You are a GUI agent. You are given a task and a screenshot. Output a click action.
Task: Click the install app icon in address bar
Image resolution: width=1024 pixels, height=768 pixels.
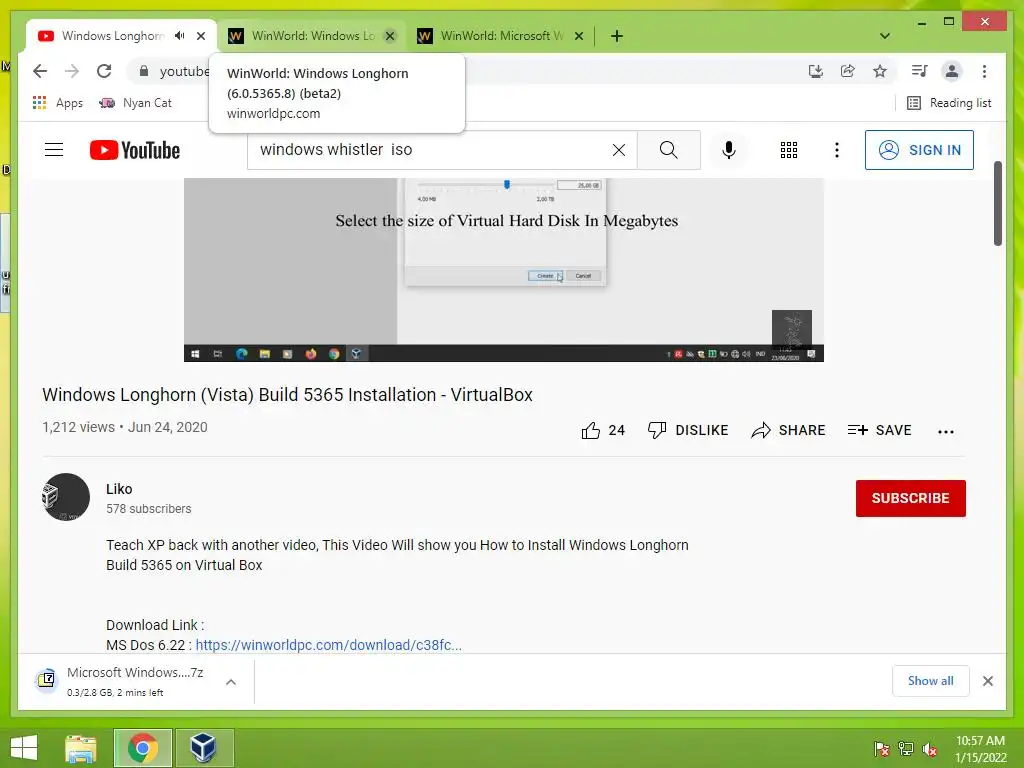[x=815, y=71]
